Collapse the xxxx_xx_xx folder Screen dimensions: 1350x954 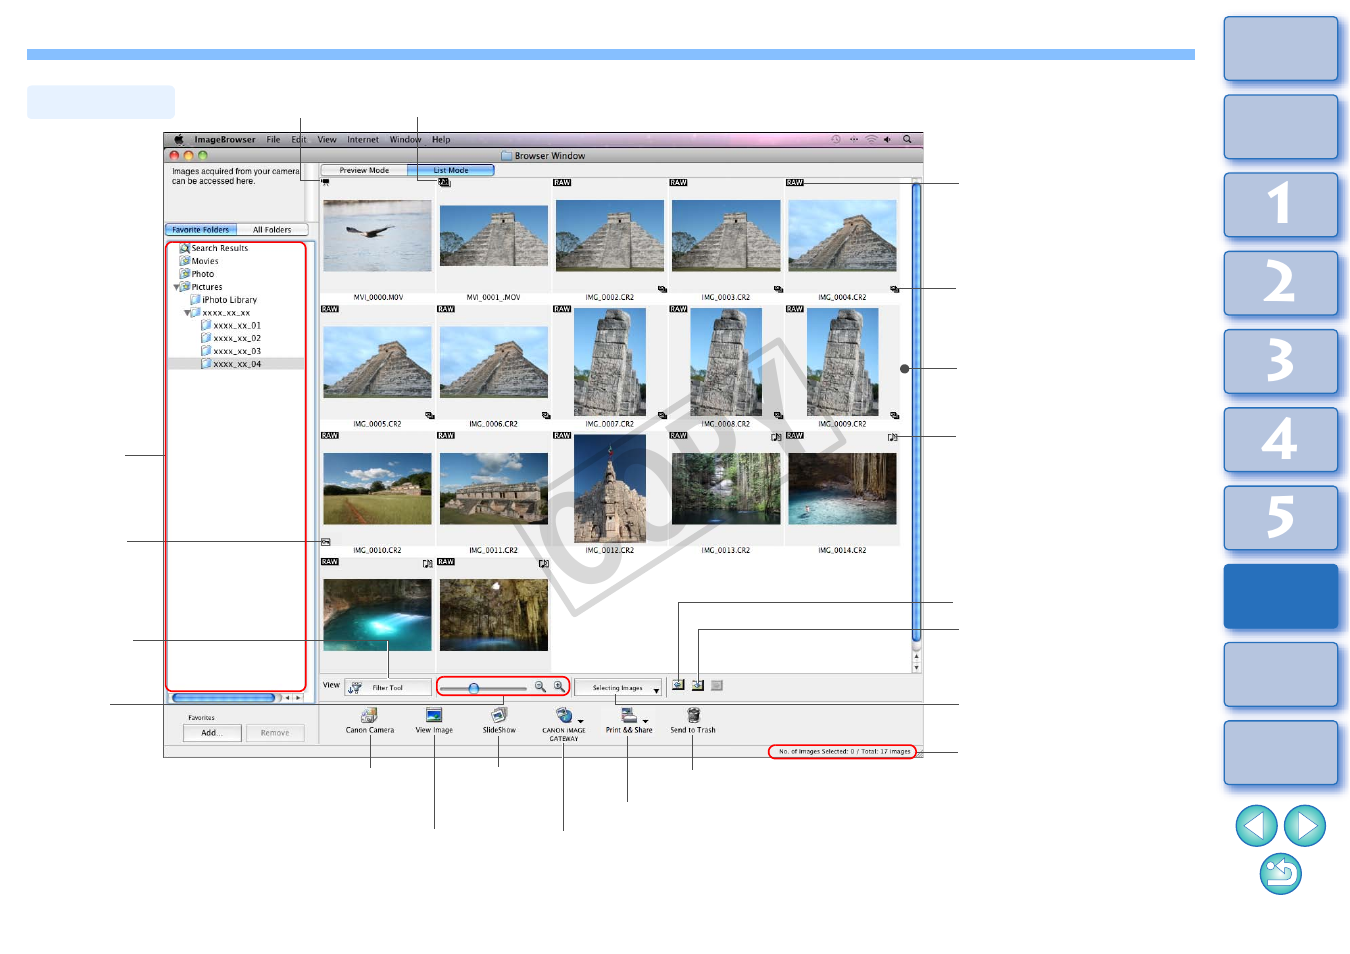[187, 313]
